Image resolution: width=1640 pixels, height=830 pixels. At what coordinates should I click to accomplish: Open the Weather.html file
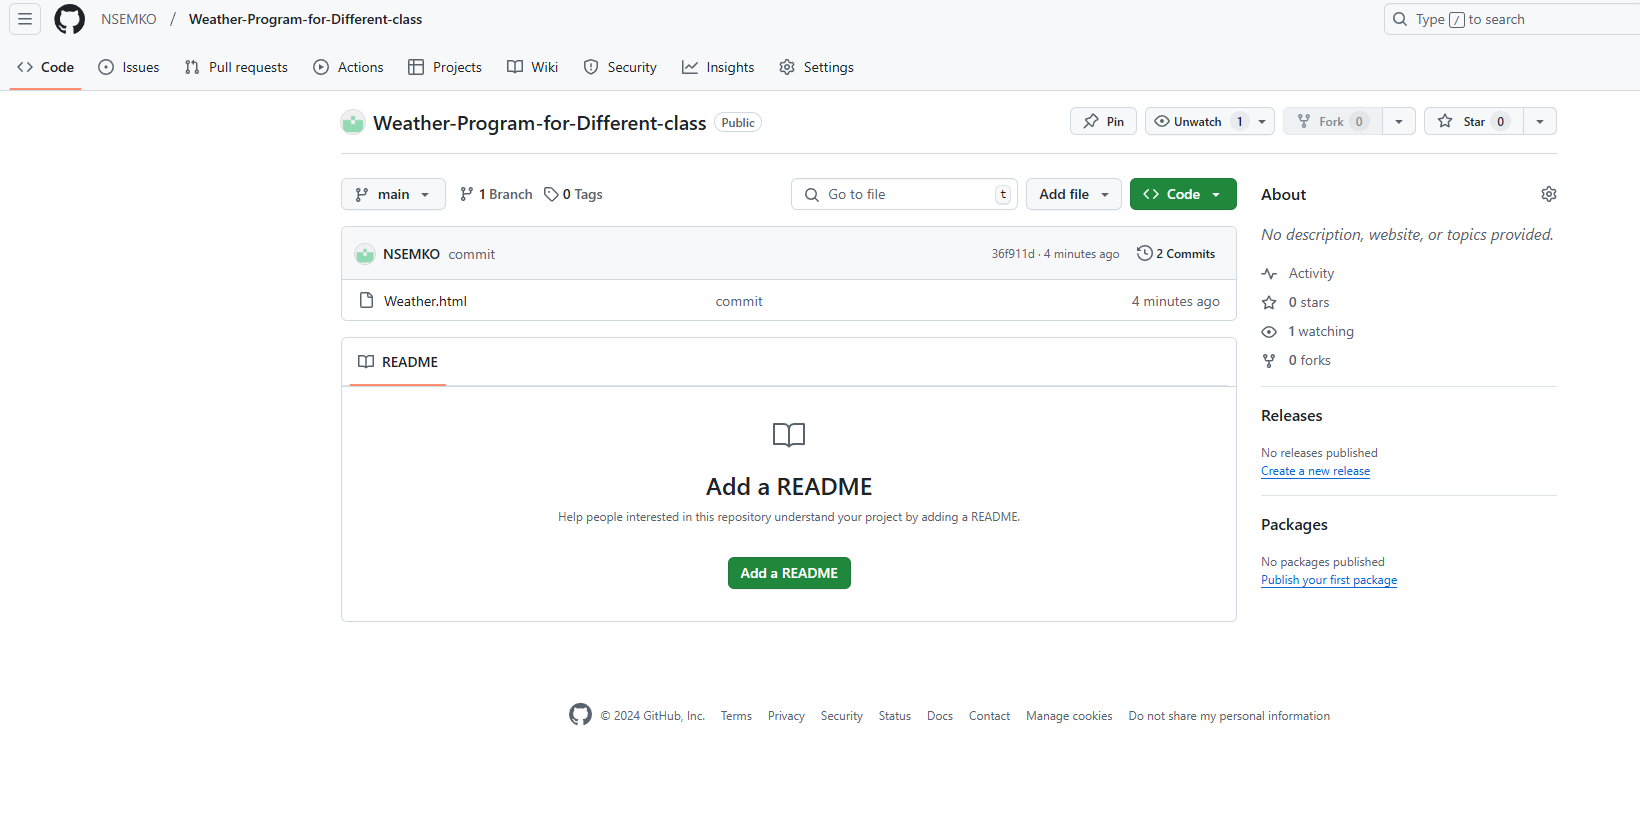425,301
